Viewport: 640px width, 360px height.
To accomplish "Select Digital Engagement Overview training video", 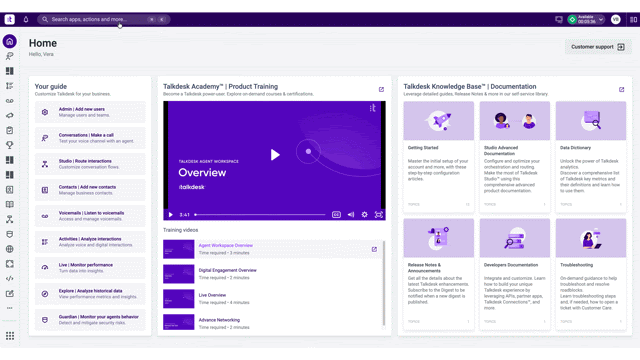I will [272, 274].
